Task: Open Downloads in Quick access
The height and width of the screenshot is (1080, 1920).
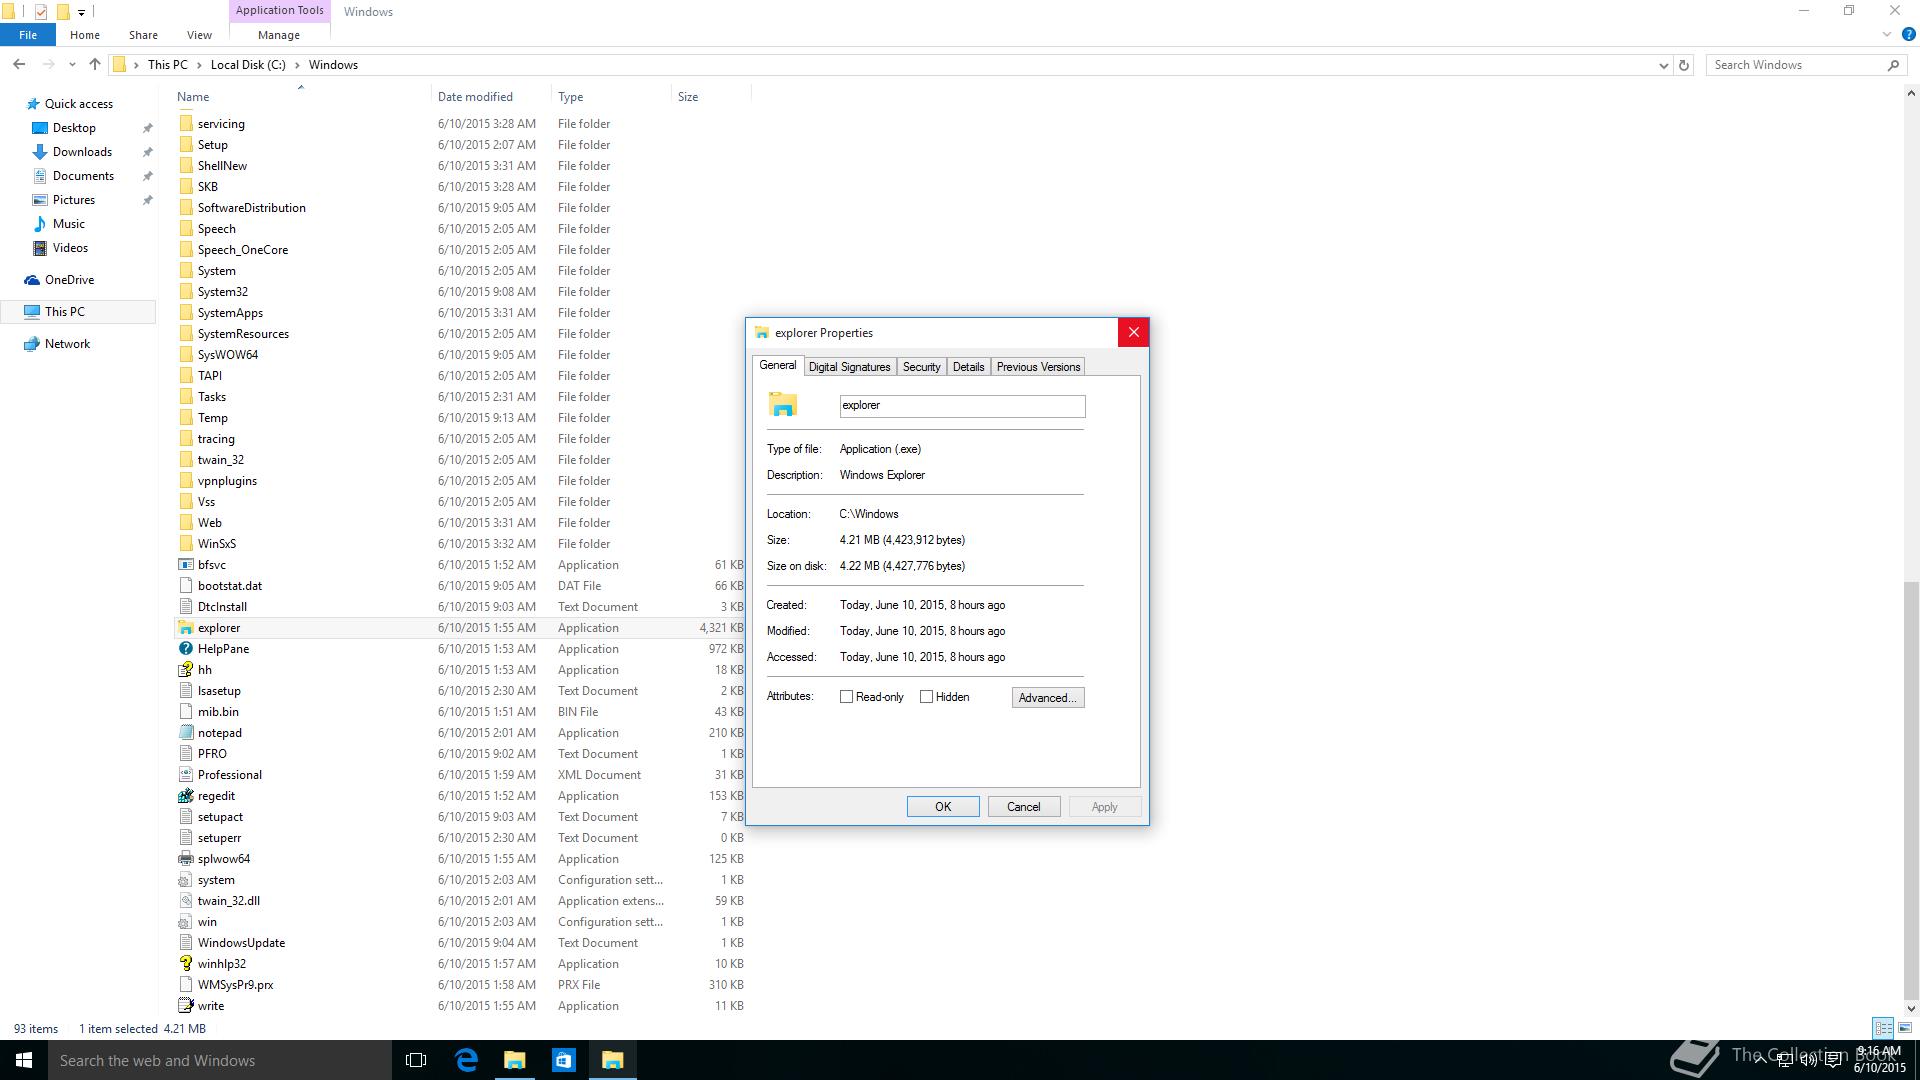Action: pyautogui.click(x=82, y=152)
